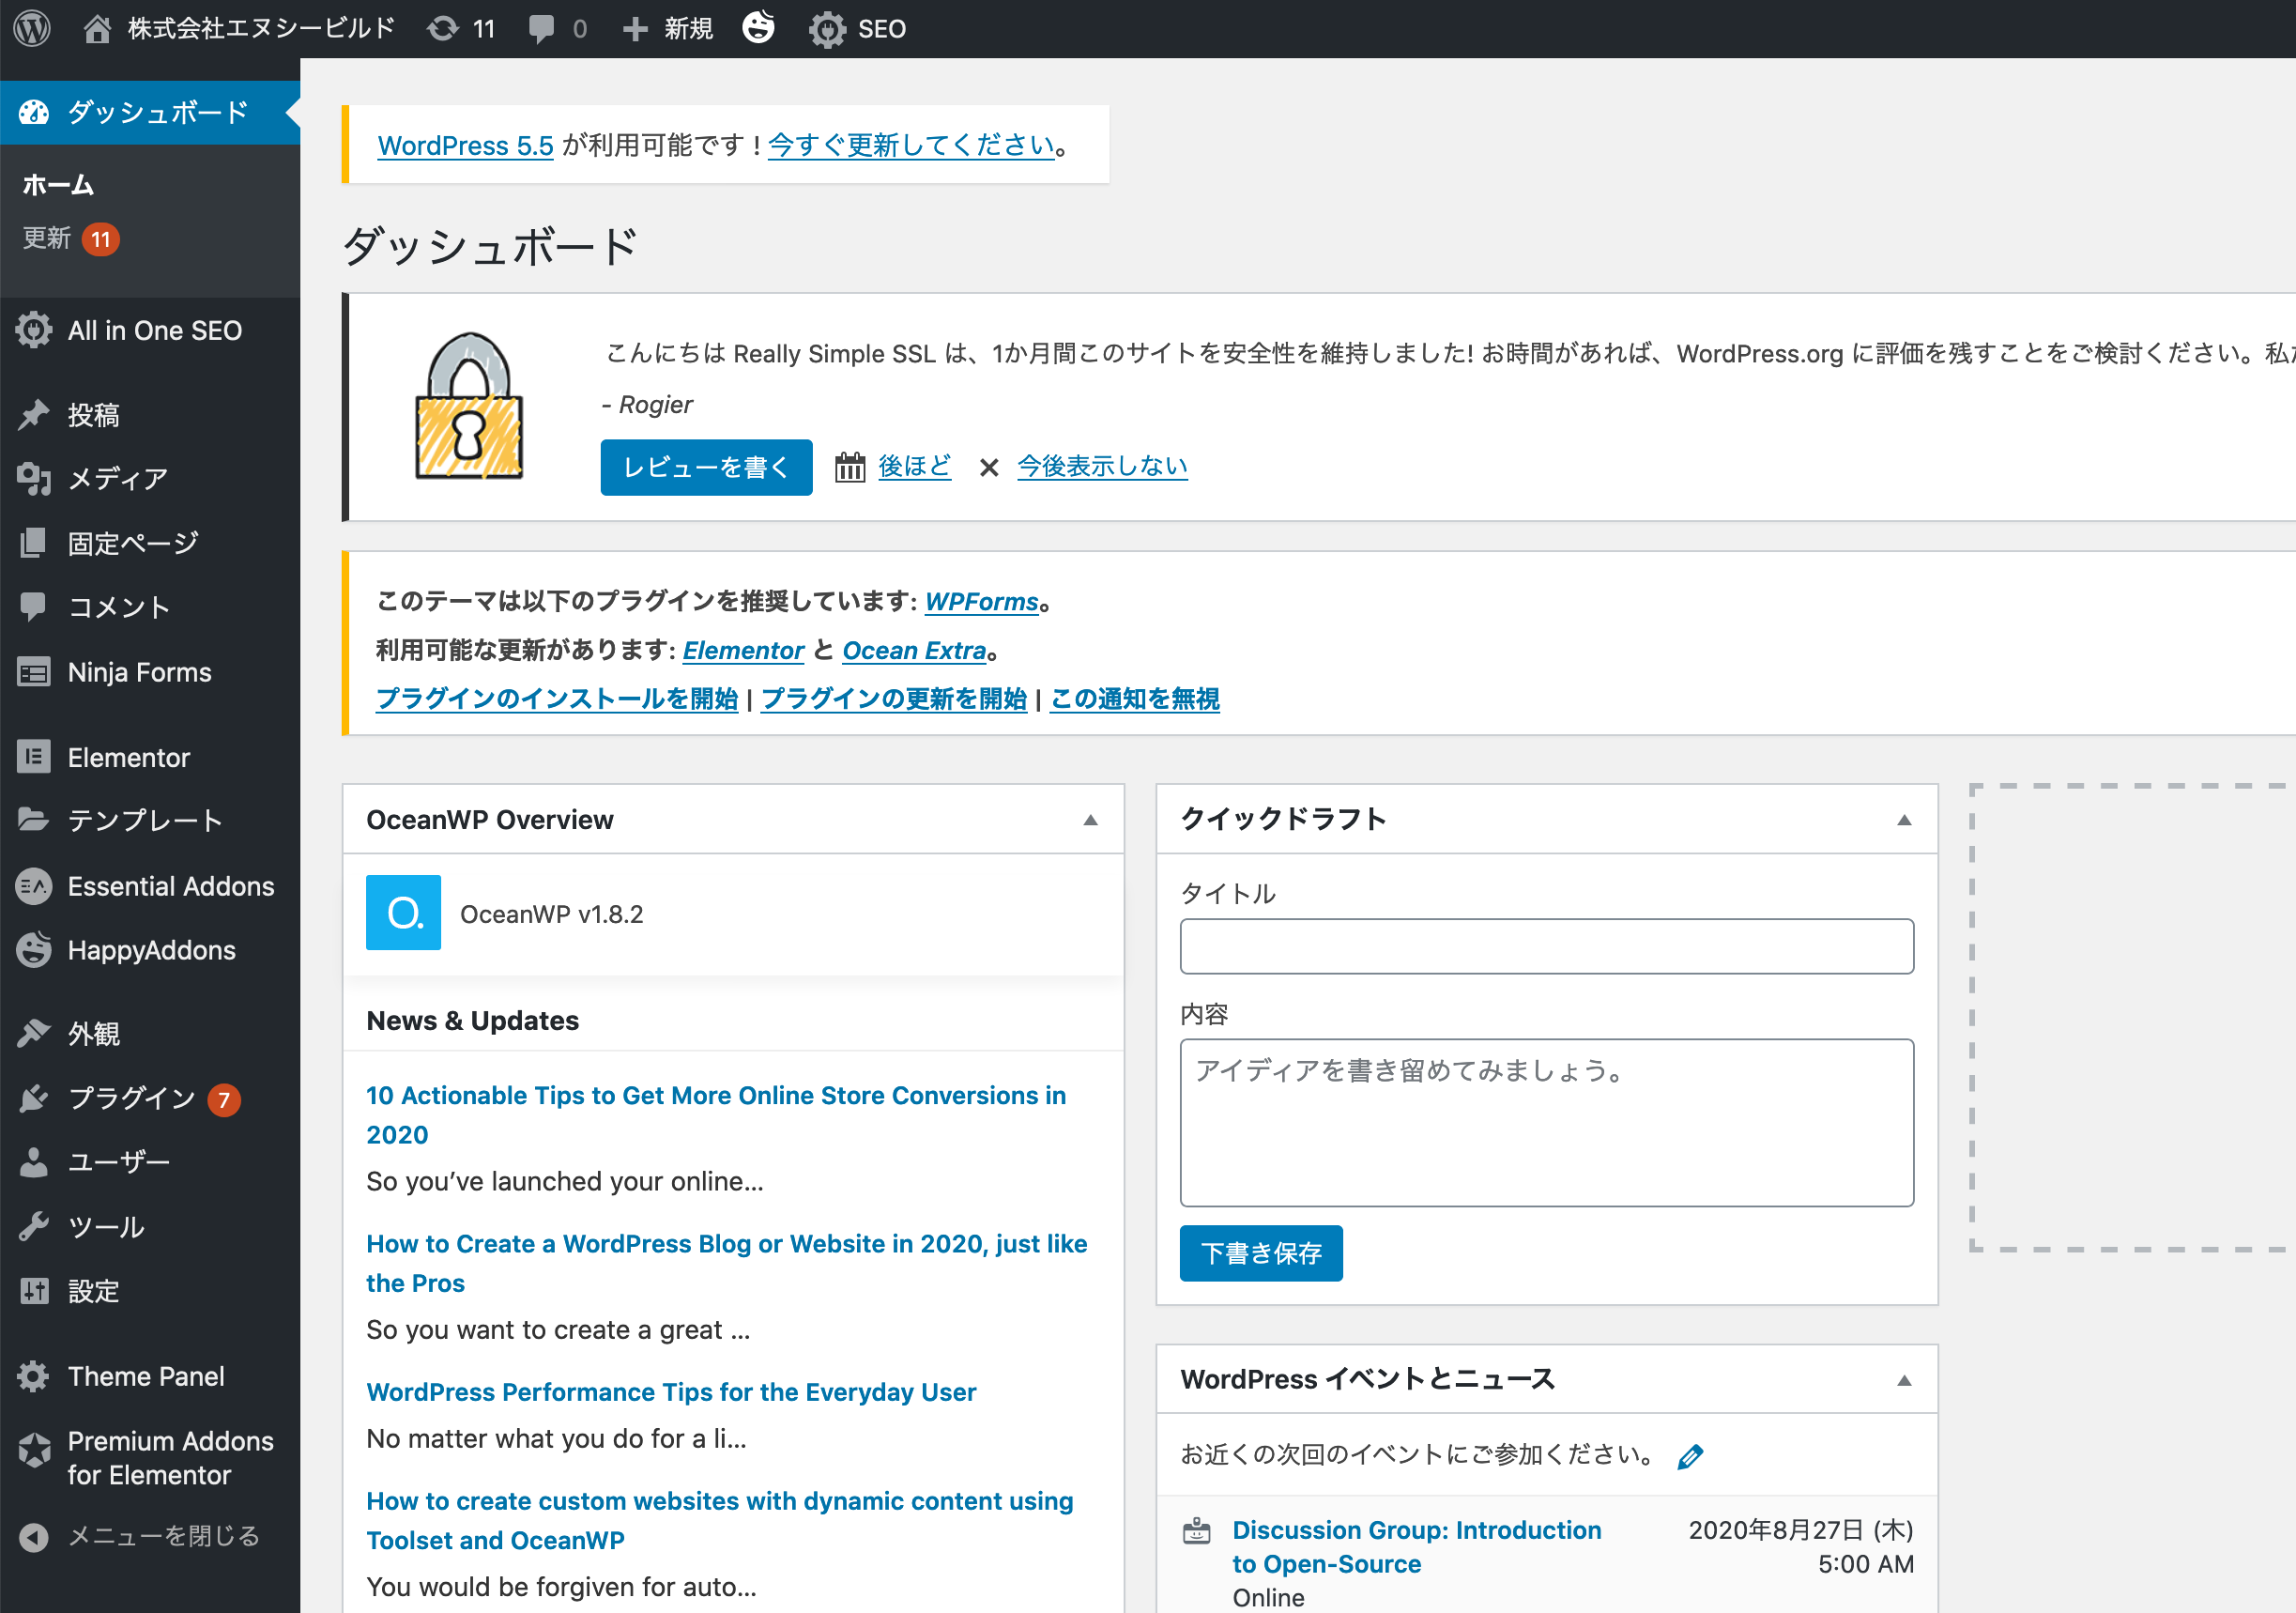The width and height of the screenshot is (2296, 1613).
Task: Collapse sidebar with メニューを閉じる
Action: pos(150,1536)
